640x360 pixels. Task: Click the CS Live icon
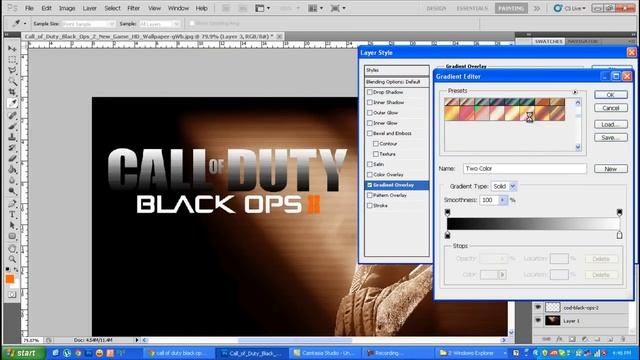(558, 8)
